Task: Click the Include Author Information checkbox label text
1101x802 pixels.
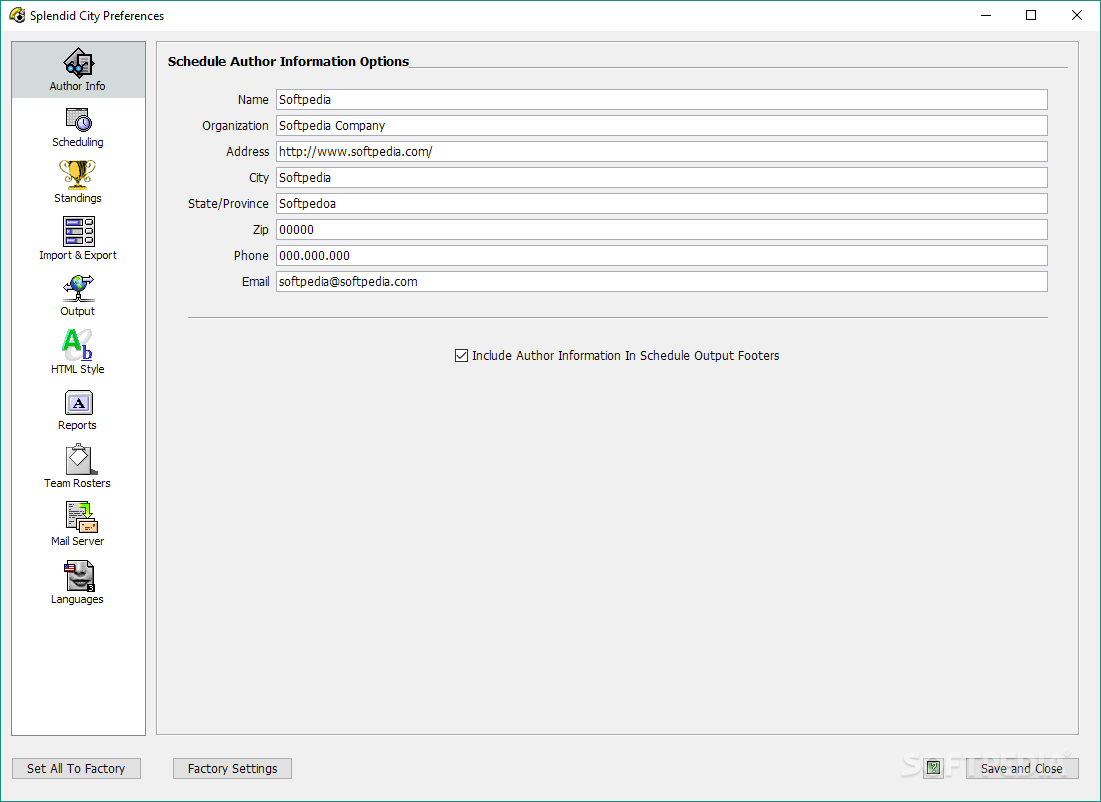Action: pyautogui.click(x=626, y=355)
